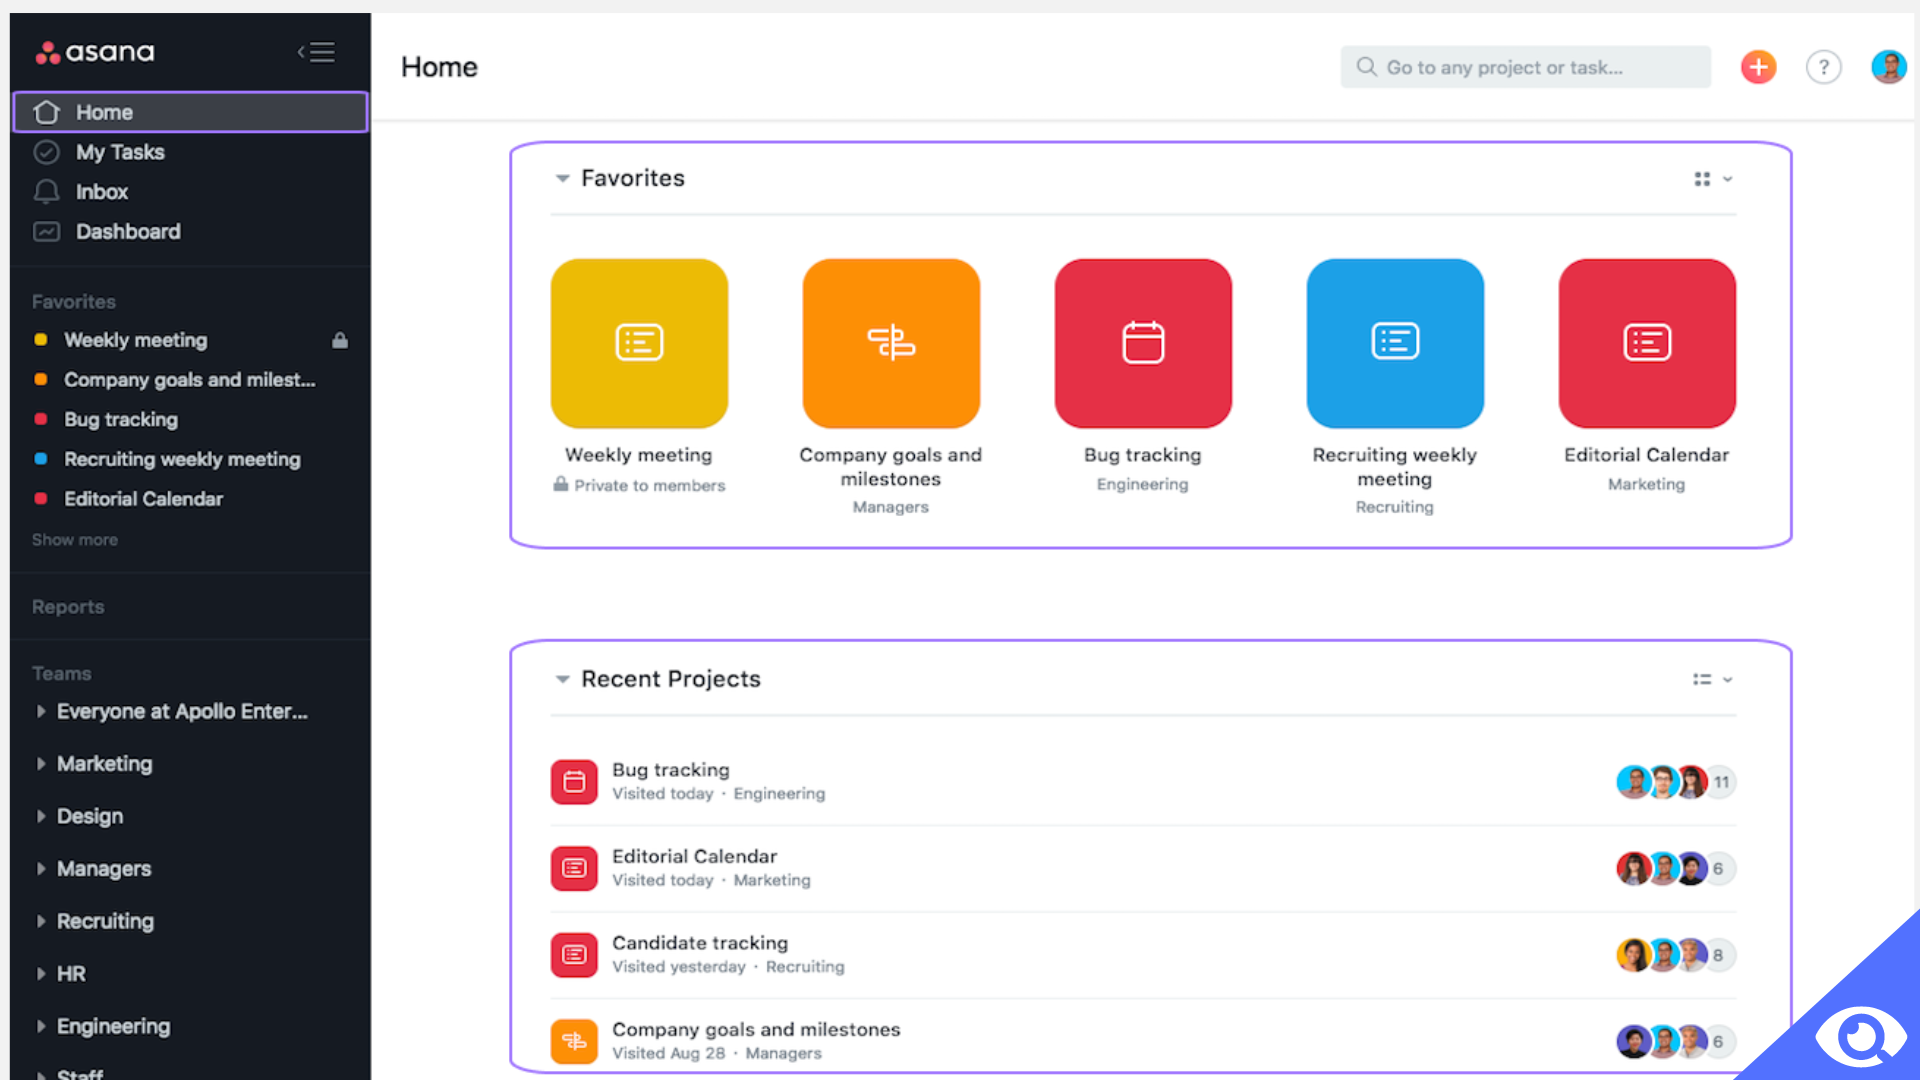Click Managers under Company goals tile
The height and width of the screenshot is (1080, 1920).
(890, 507)
